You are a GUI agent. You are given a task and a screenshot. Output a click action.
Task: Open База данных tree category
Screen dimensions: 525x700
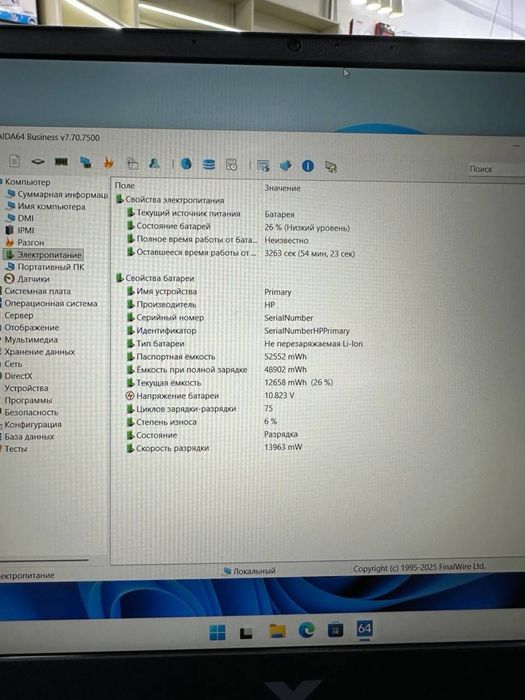(29, 437)
